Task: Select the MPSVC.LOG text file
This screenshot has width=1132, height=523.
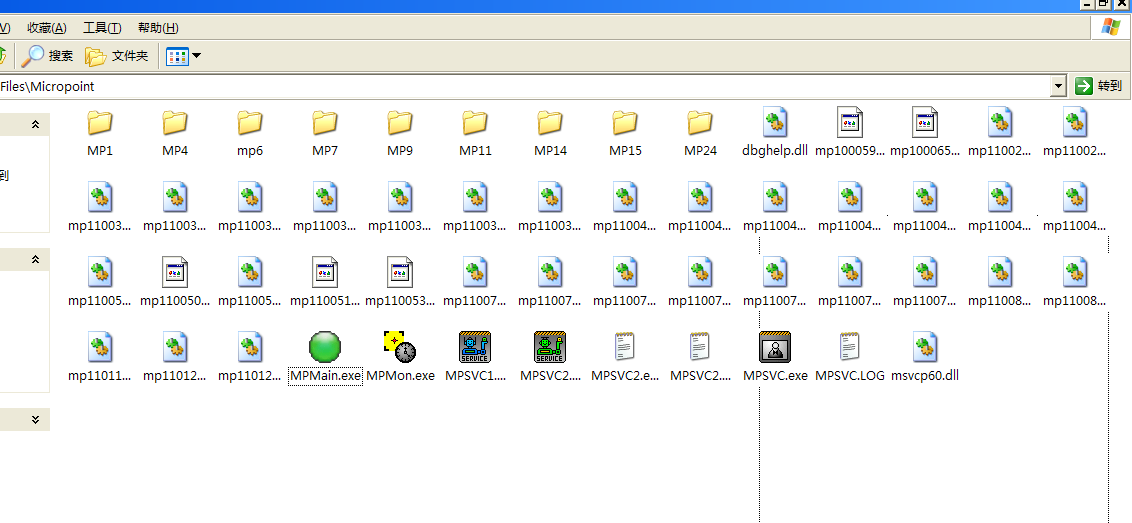Action: click(850, 347)
